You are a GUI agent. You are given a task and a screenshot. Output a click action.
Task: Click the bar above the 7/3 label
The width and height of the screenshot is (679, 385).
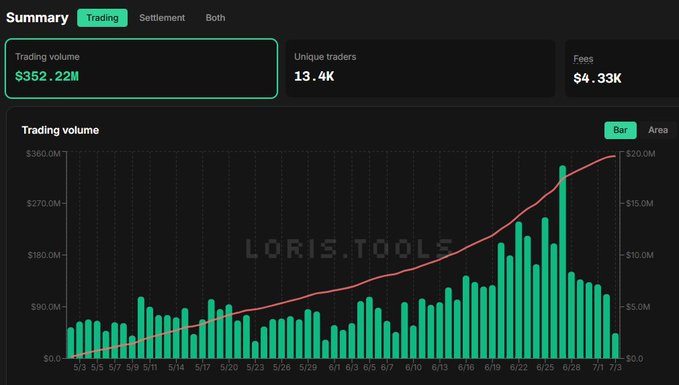(615, 346)
